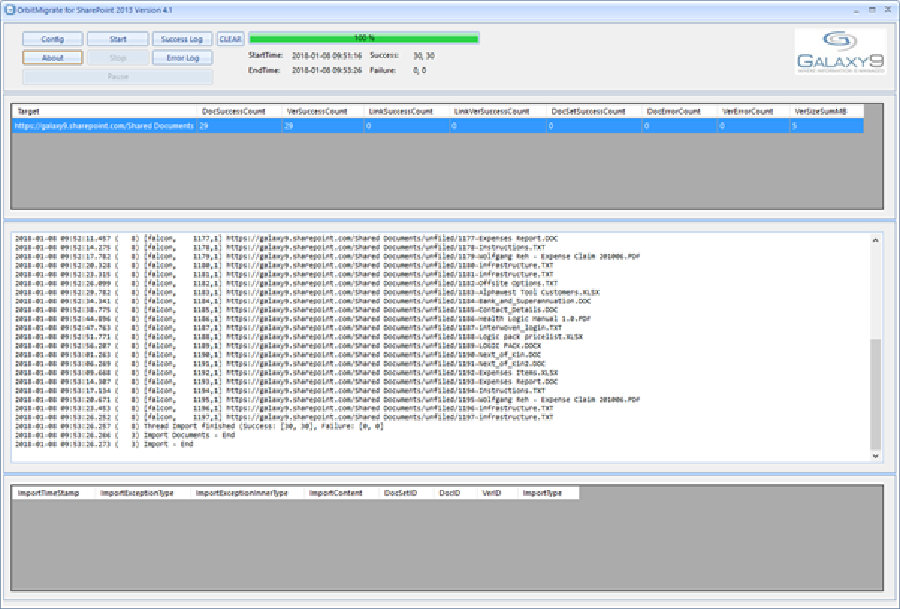Sort by the Target column header

(x=104, y=111)
